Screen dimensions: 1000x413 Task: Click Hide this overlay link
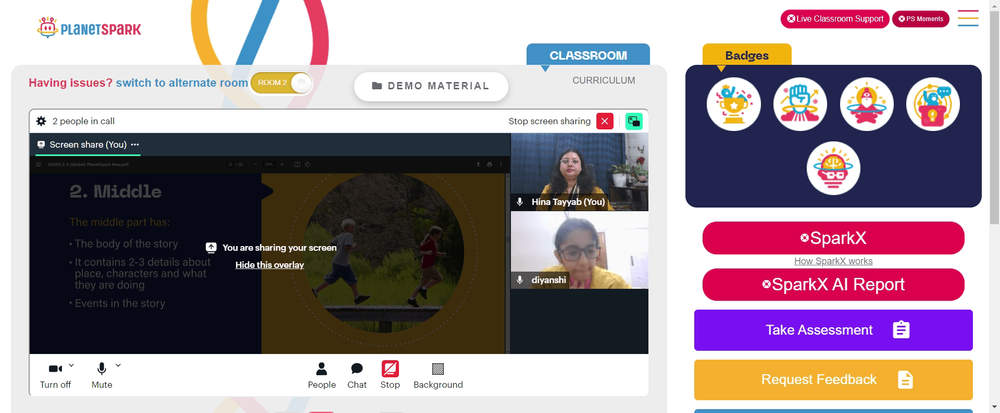click(269, 265)
